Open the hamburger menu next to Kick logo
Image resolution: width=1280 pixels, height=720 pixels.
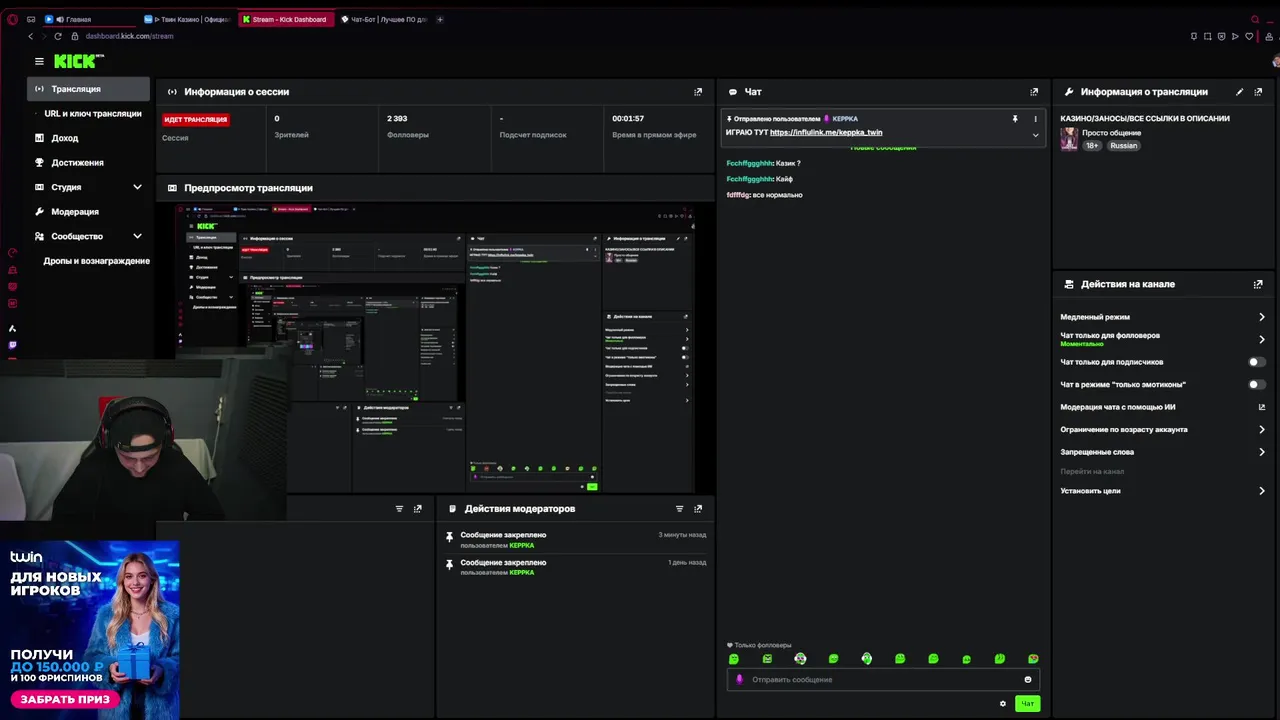39,61
